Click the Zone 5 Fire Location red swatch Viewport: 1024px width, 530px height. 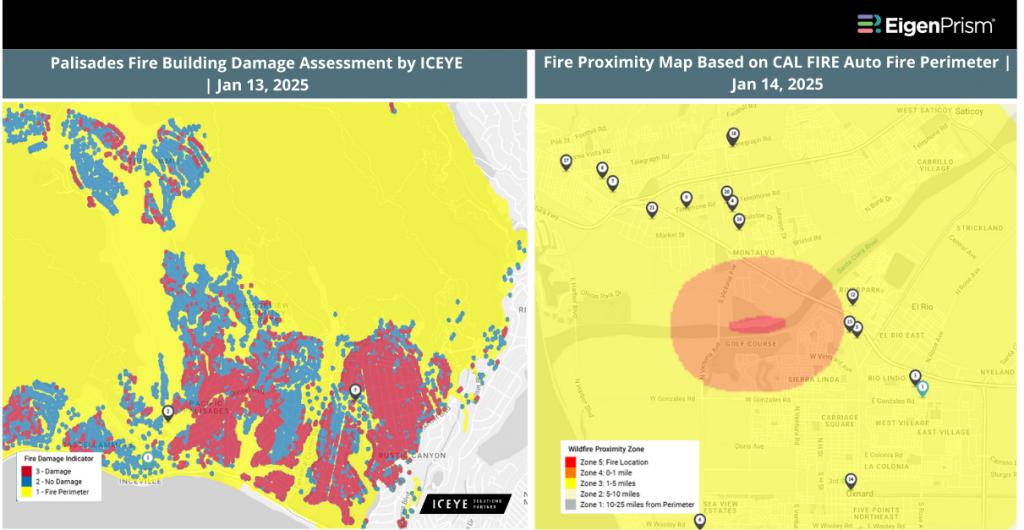point(571,462)
